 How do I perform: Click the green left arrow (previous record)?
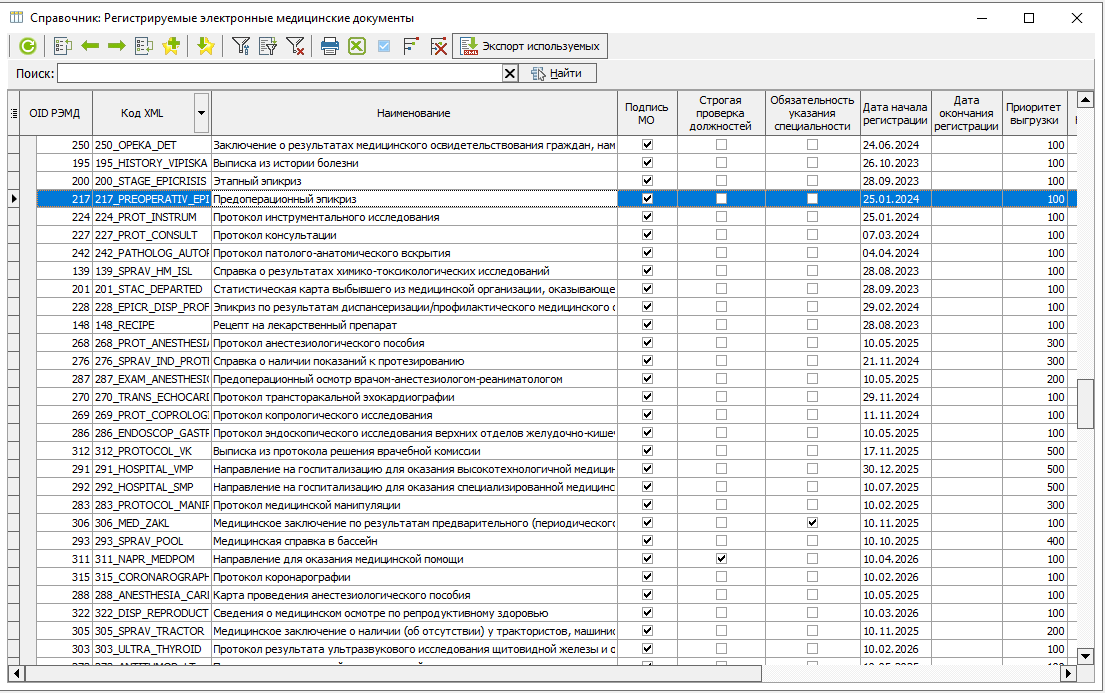pyautogui.click(x=90, y=47)
